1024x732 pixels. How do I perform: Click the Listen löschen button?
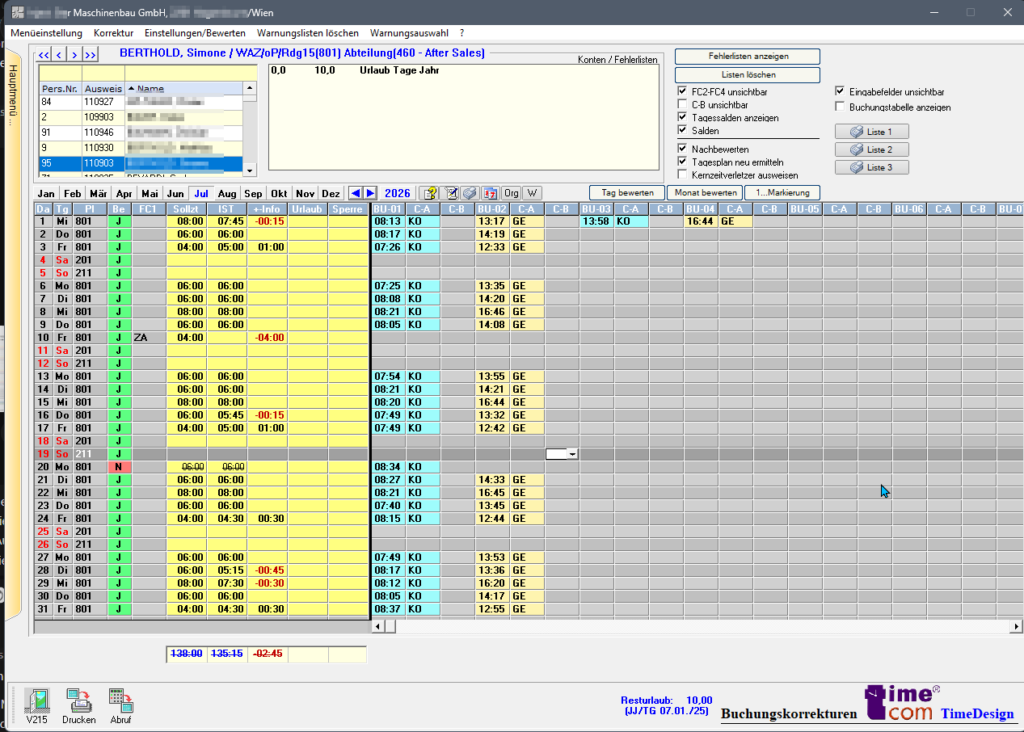point(748,74)
